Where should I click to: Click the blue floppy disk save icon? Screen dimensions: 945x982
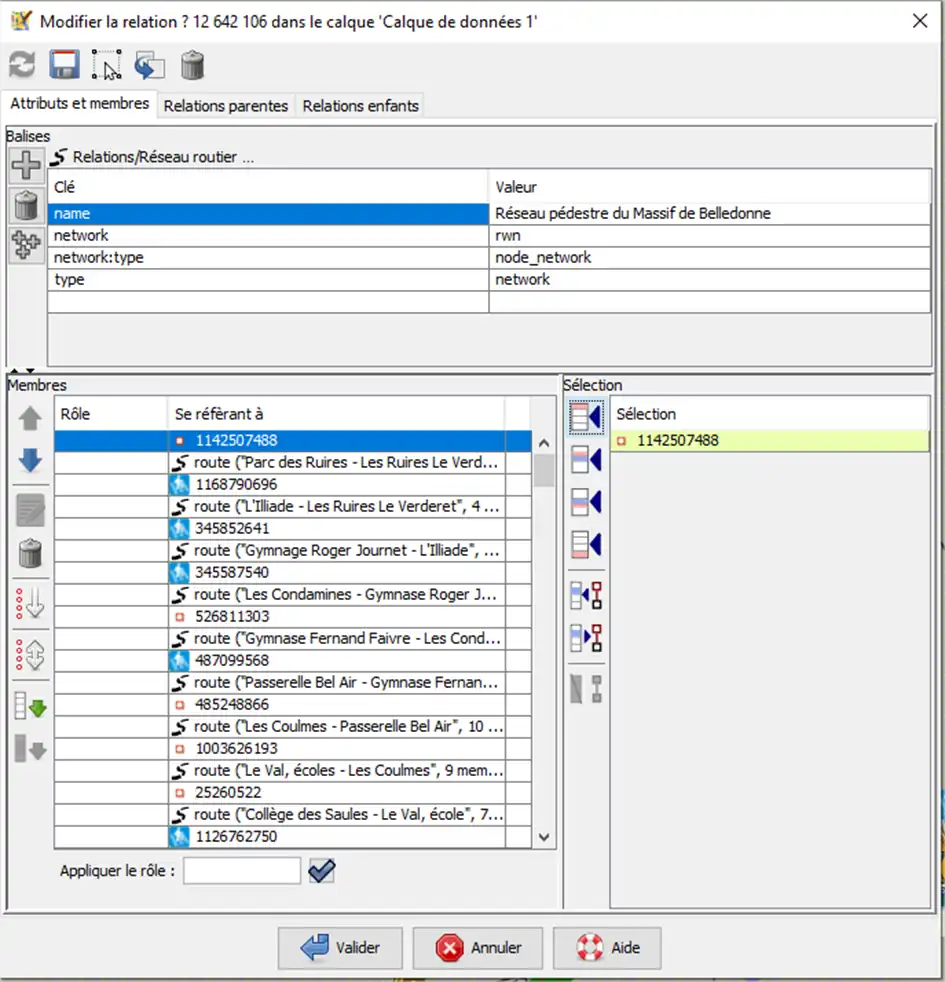point(64,66)
